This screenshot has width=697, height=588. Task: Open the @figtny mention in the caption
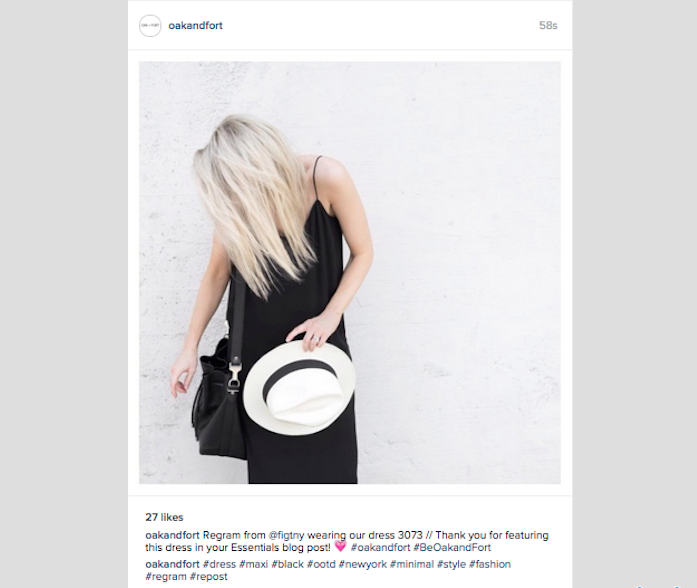click(286, 535)
